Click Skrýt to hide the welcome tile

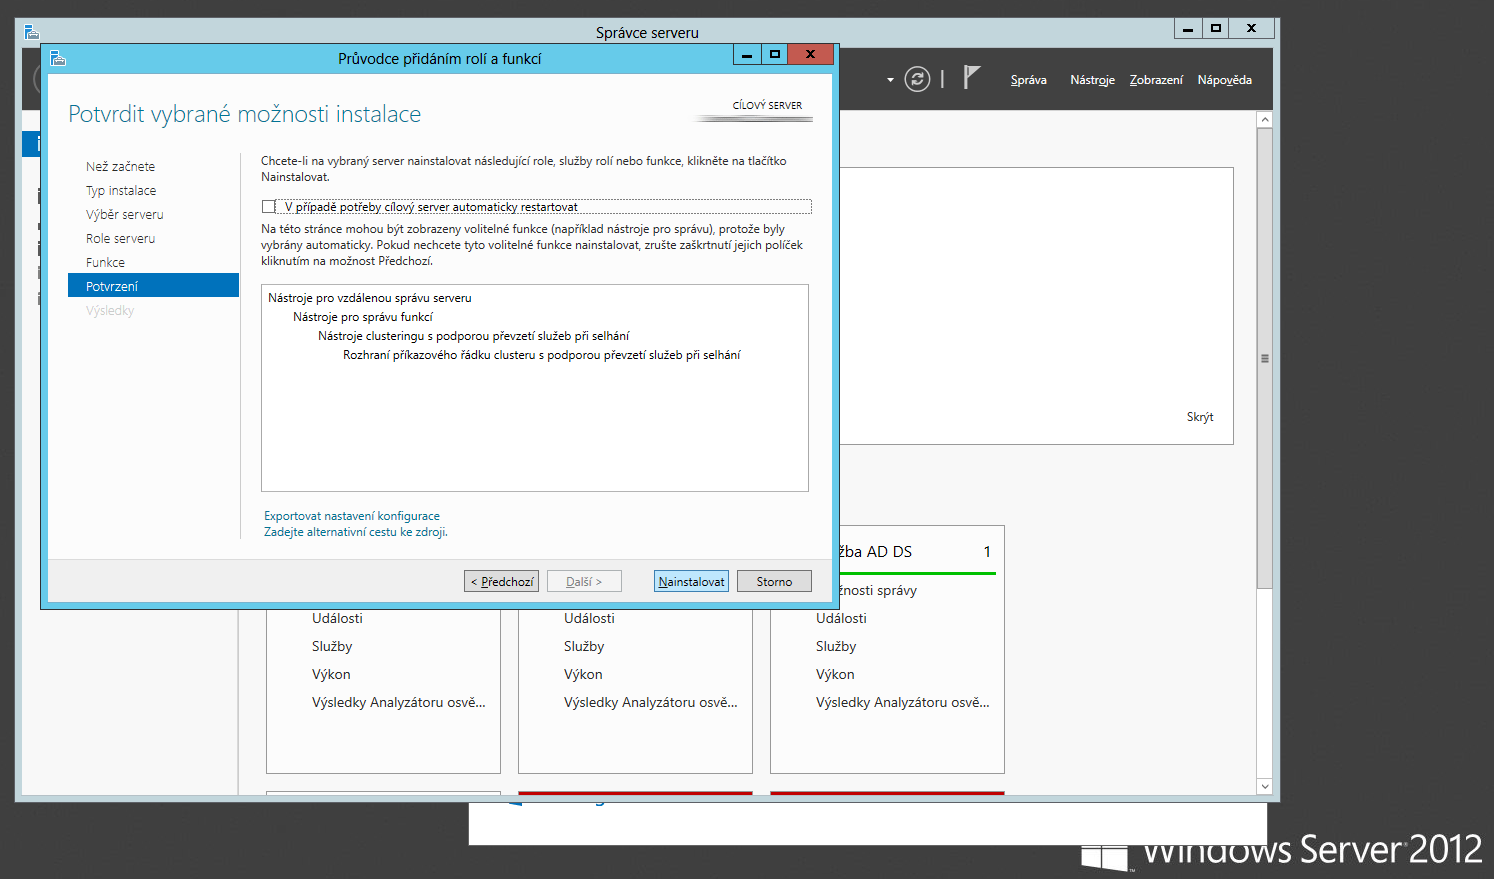click(1200, 417)
